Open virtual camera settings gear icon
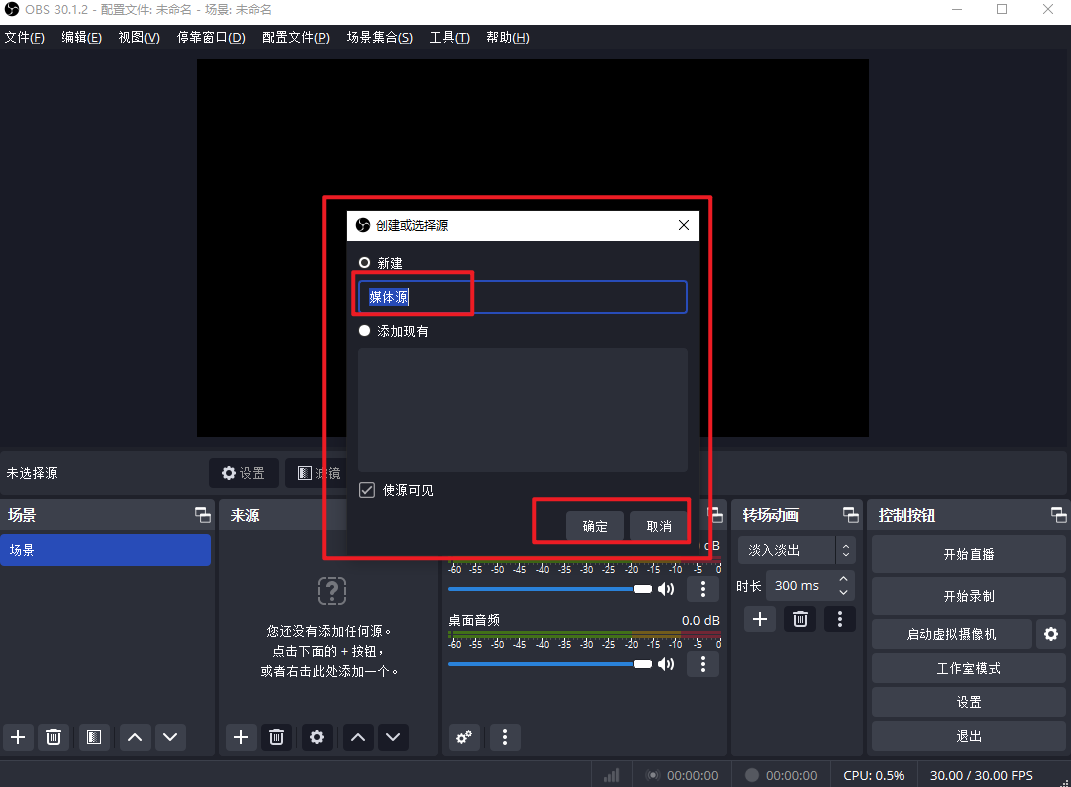Image resolution: width=1071 pixels, height=787 pixels. point(1050,634)
